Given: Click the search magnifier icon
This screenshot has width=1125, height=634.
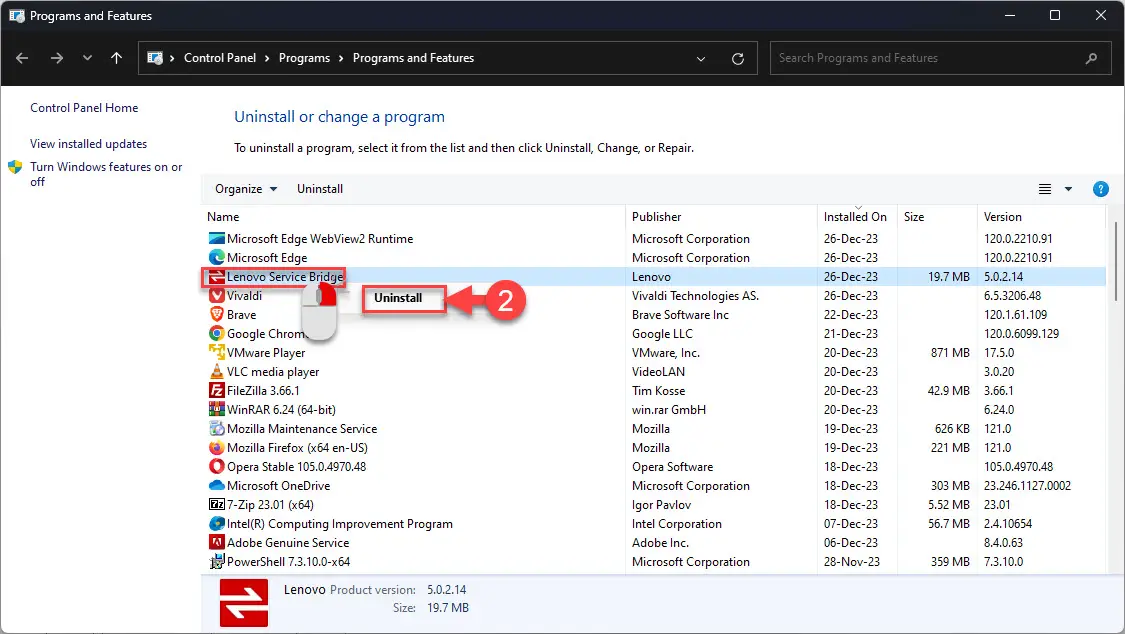Looking at the screenshot, I should point(1091,58).
